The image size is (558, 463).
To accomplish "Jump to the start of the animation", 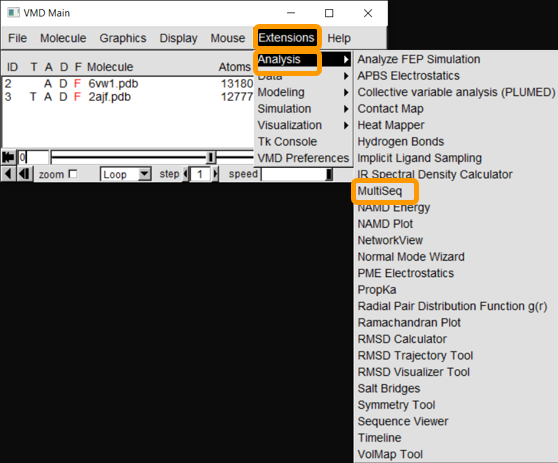I will [x=8, y=157].
